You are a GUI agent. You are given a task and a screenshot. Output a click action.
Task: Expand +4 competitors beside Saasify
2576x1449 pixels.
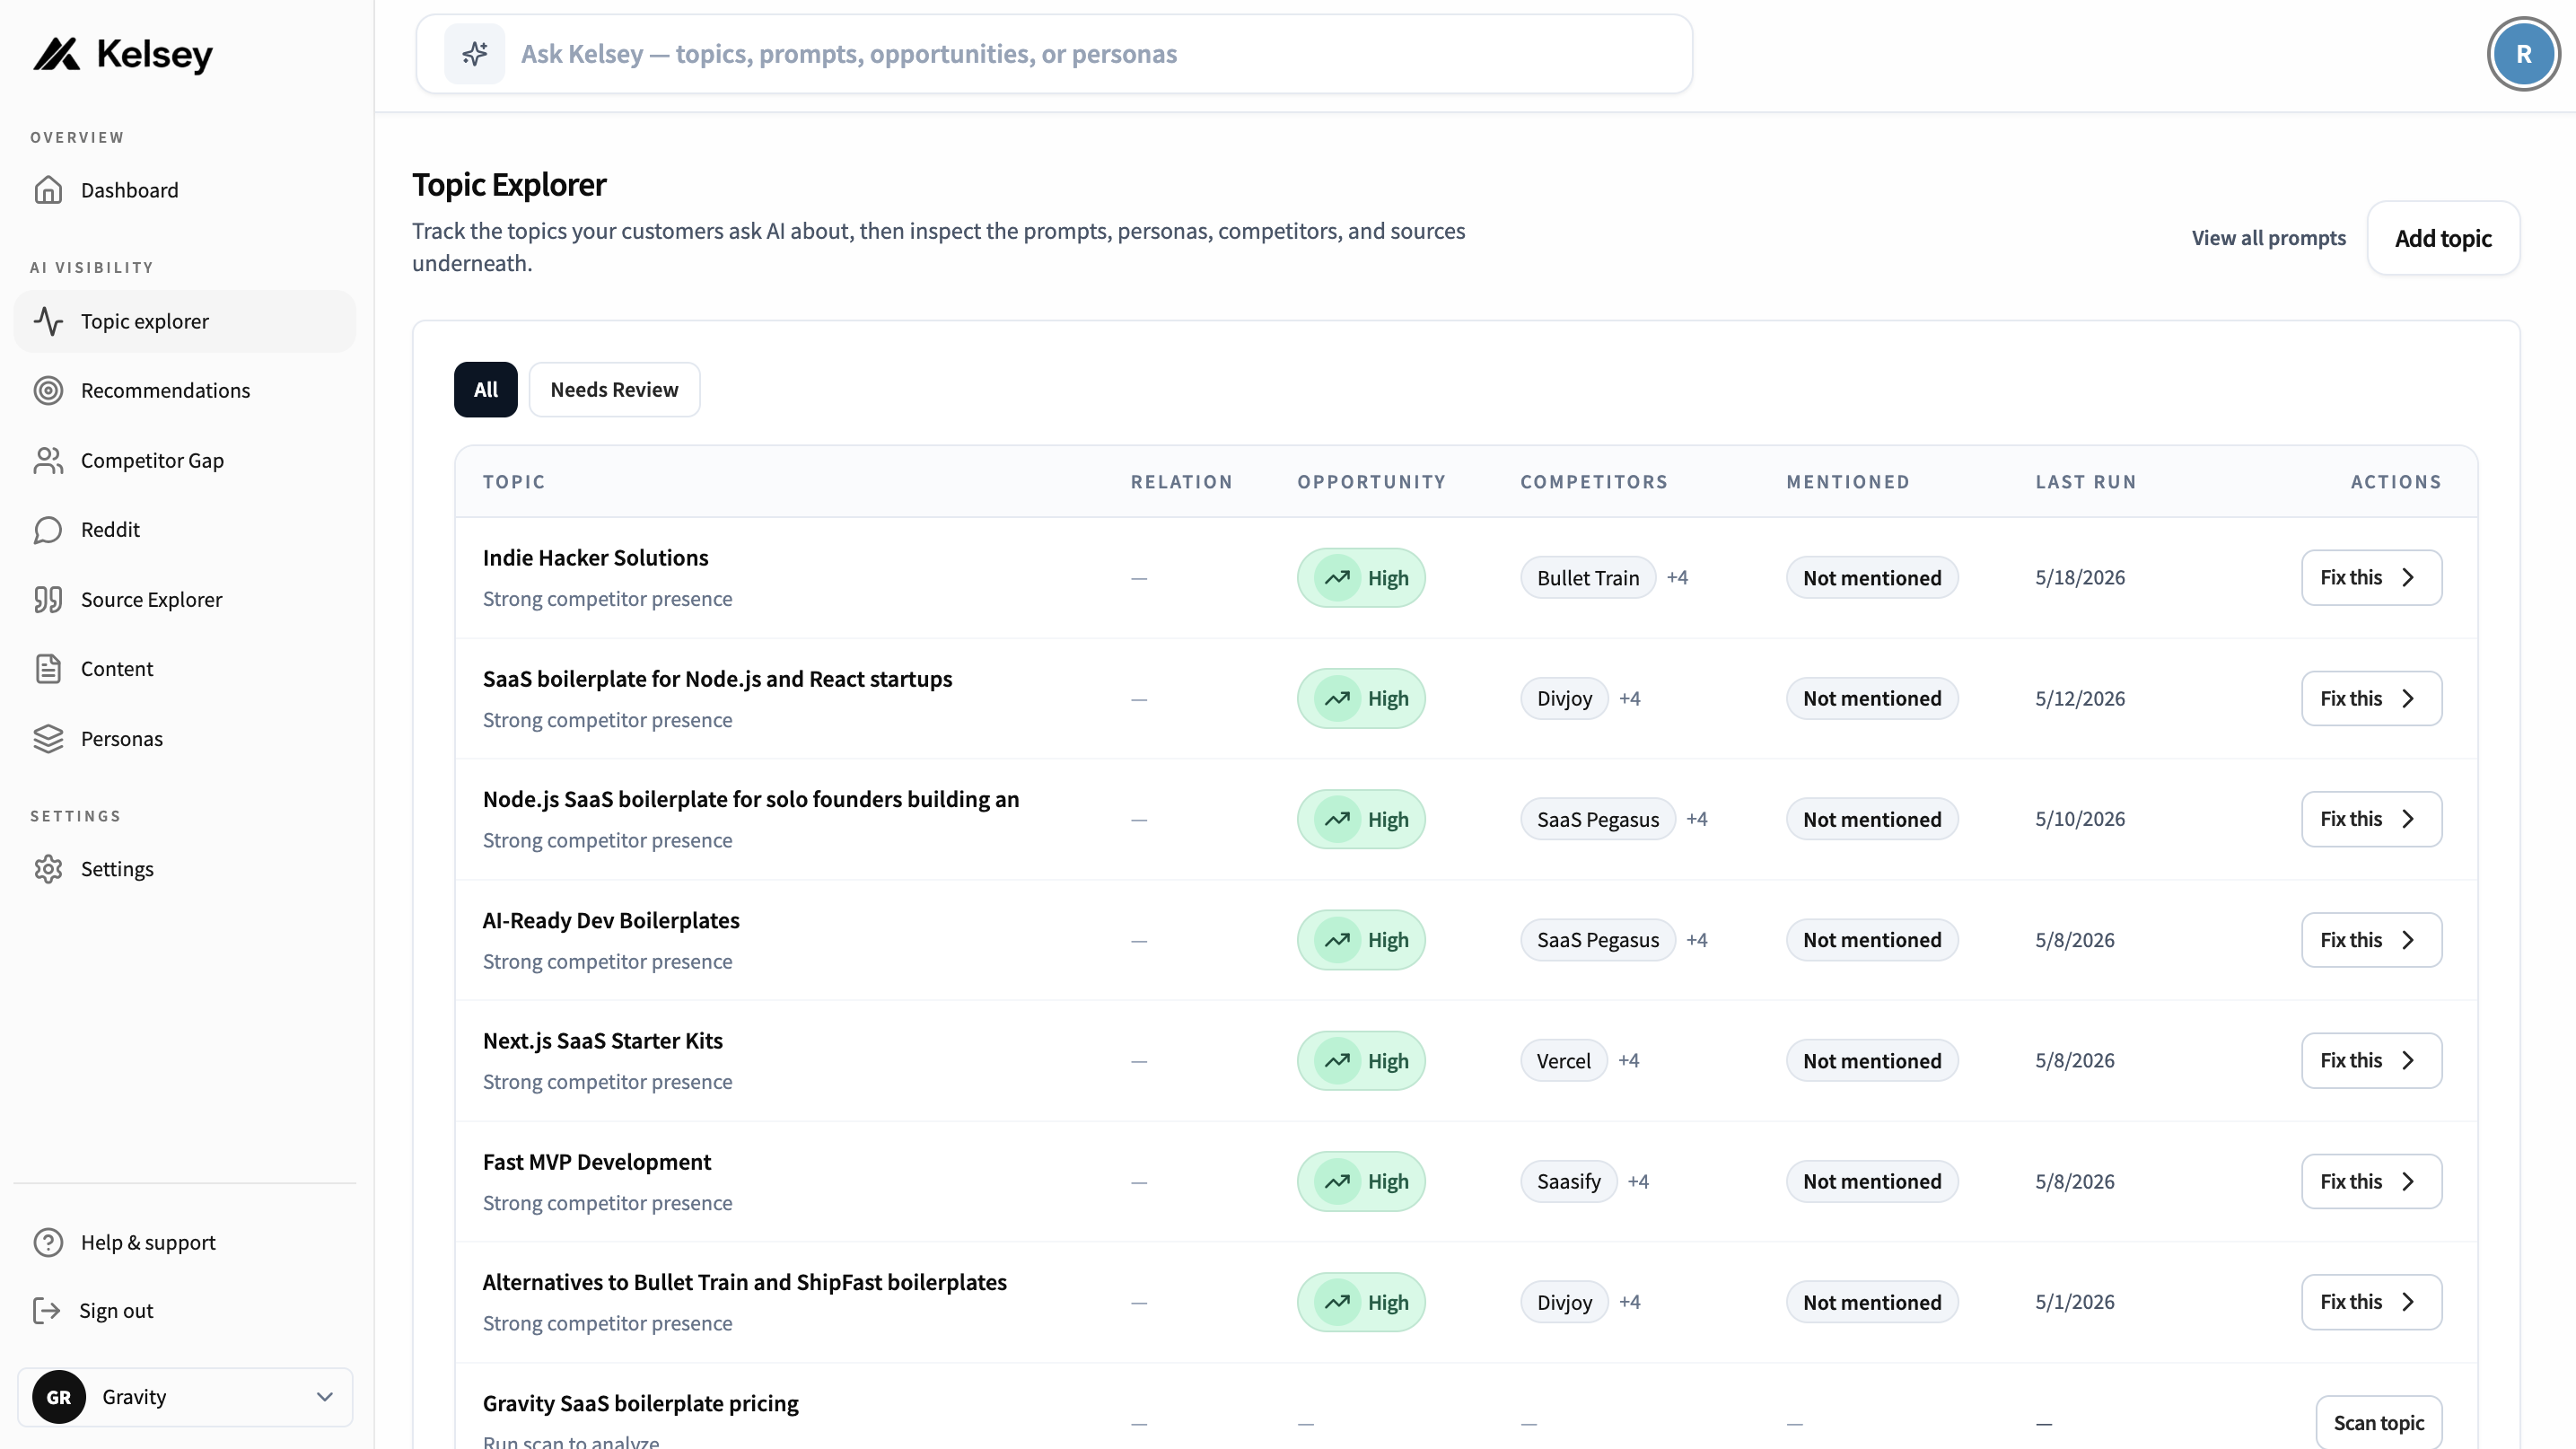pyautogui.click(x=1638, y=1181)
